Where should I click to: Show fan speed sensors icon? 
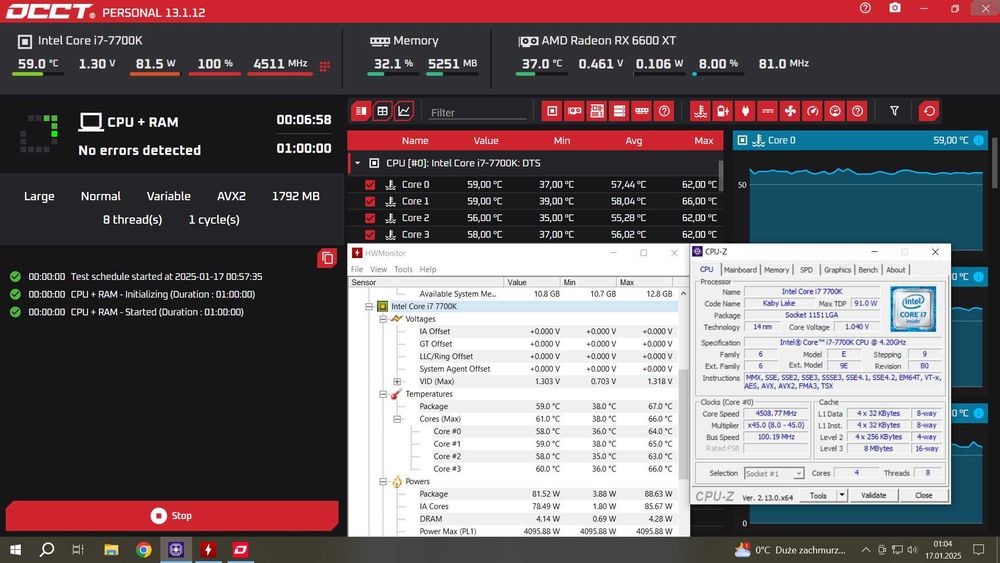coord(790,111)
